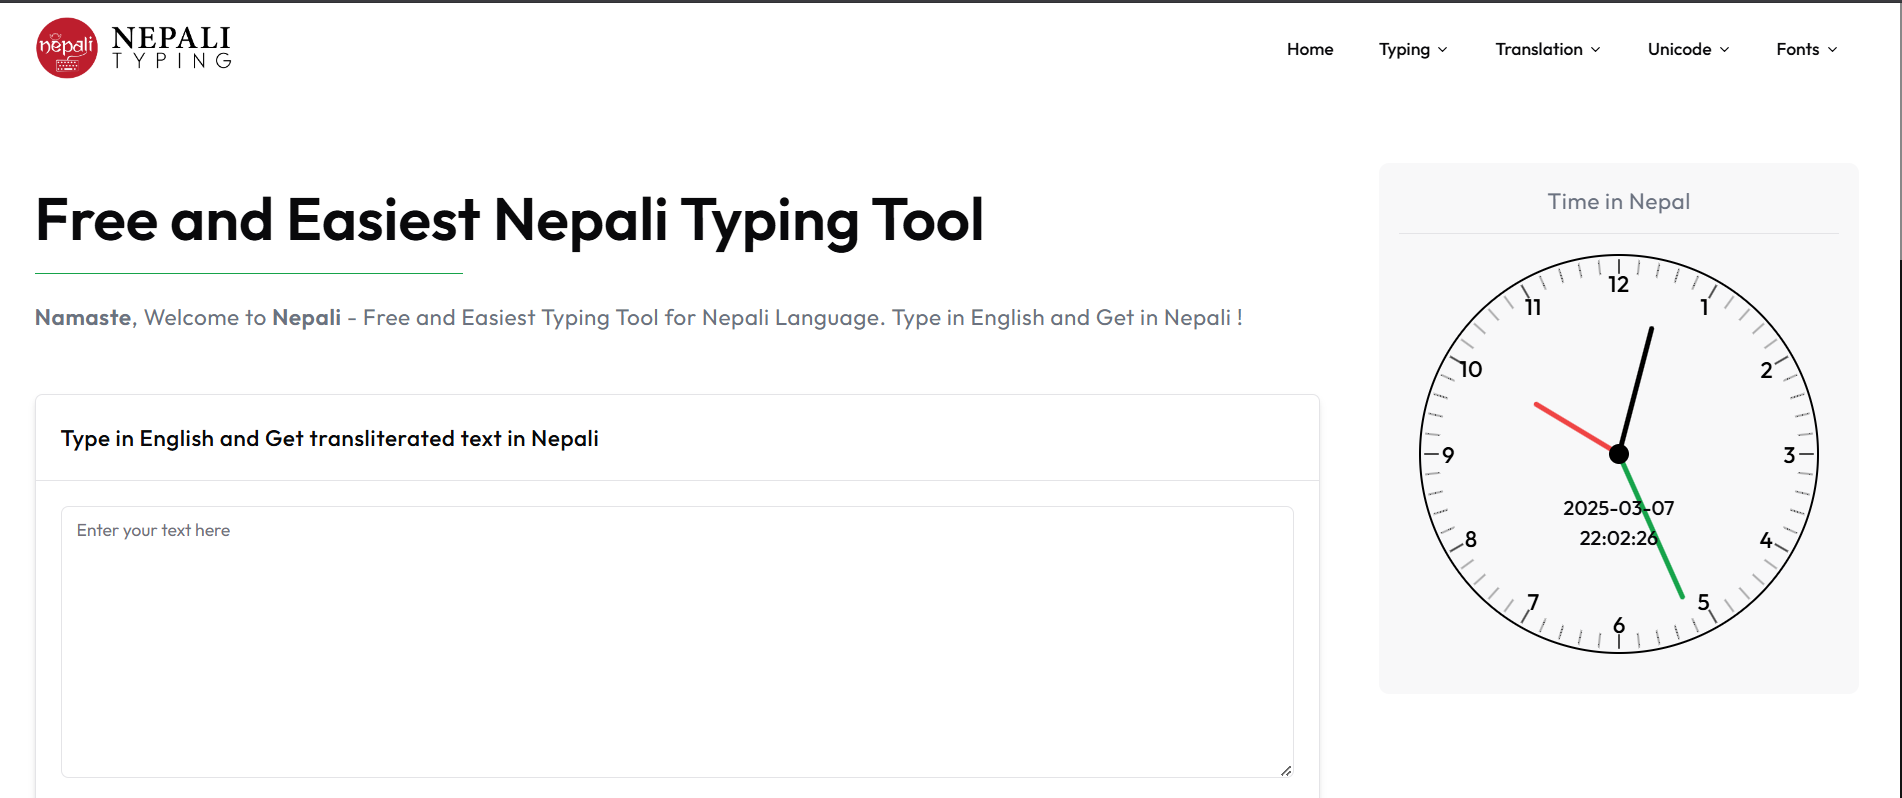Click the bold Namaste welcome text
Screen dimensions: 1902x798
[82, 317]
